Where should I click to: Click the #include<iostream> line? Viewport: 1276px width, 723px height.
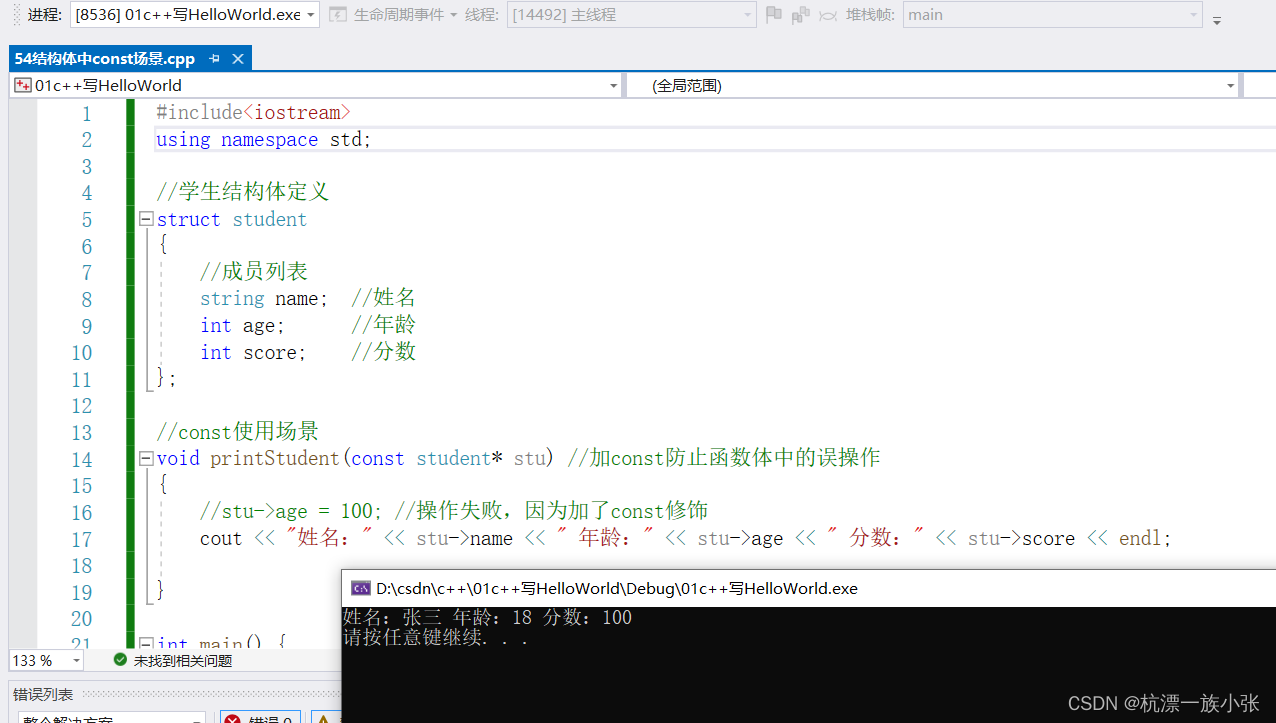pyautogui.click(x=254, y=113)
